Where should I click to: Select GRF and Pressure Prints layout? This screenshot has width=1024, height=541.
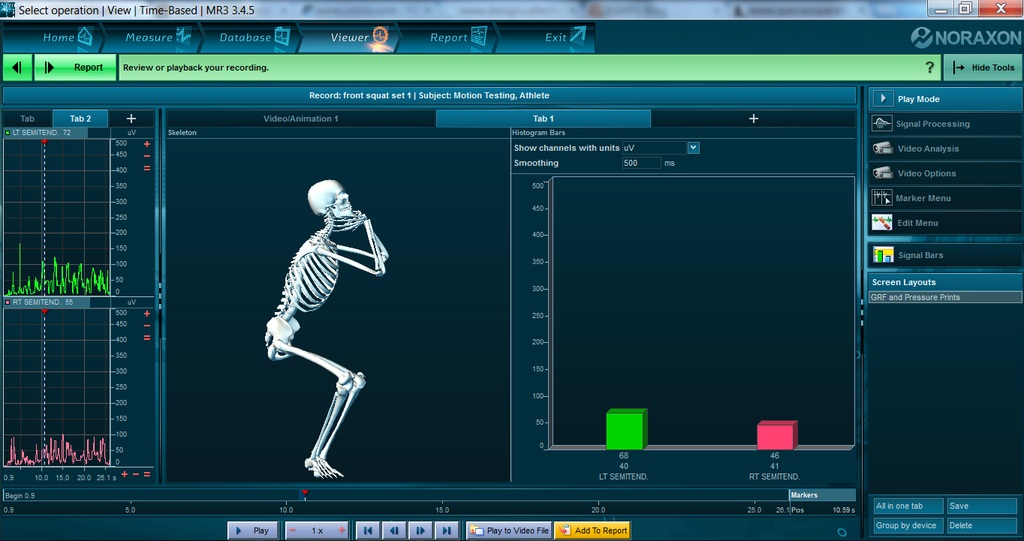click(x=945, y=297)
